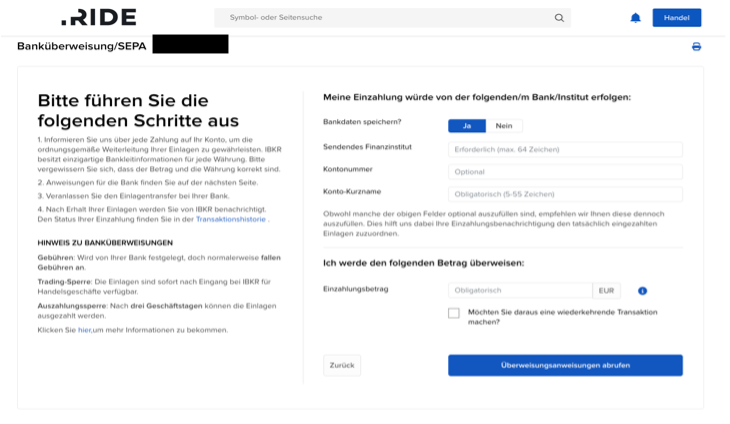Click the Sendendes Finanzinstitut field
The width and height of the screenshot is (730, 424).
pos(565,149)
